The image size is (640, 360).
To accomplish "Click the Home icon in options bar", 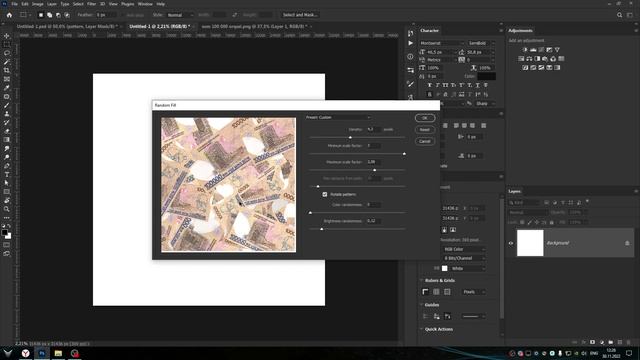I will 9,15.
